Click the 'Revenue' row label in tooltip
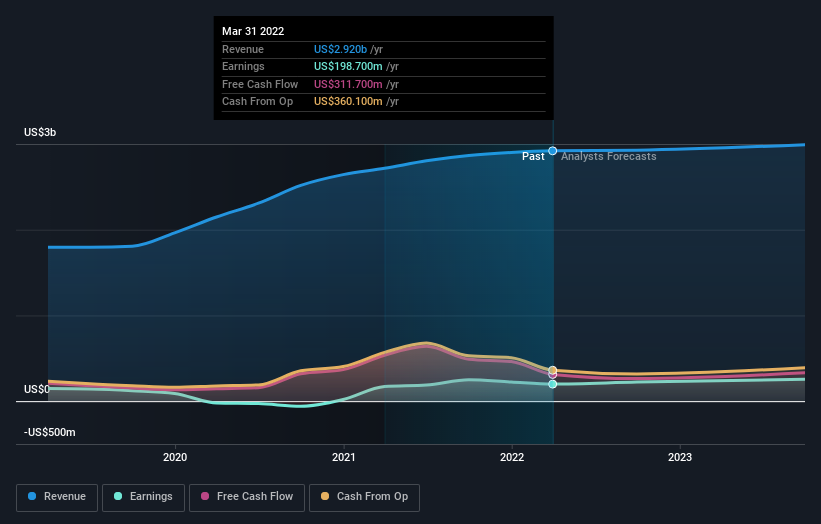 tap(242, 49)
